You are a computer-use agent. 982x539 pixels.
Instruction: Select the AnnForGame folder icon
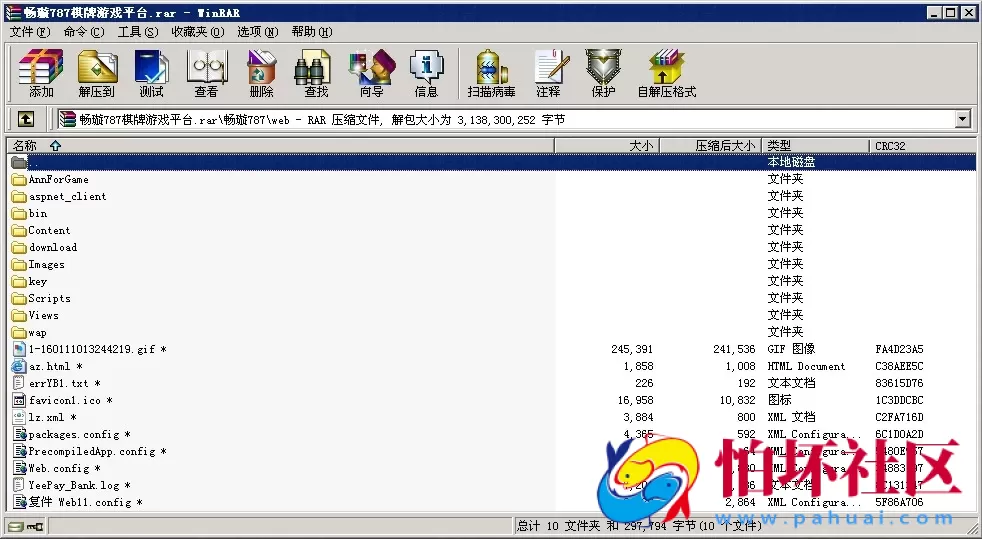pyautogui.click(x=19, y=180)
